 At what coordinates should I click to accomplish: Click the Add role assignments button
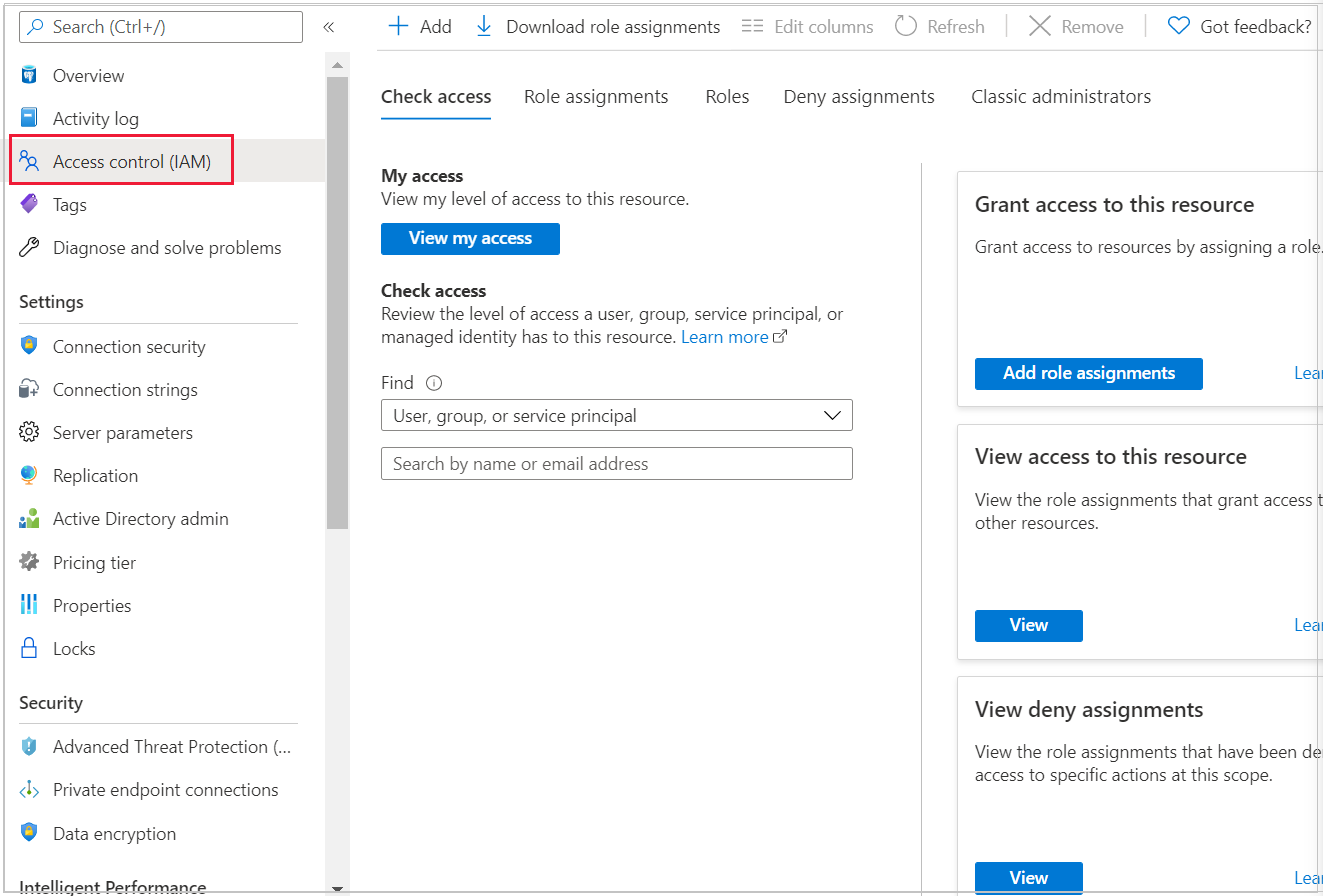coord(1088,374)
